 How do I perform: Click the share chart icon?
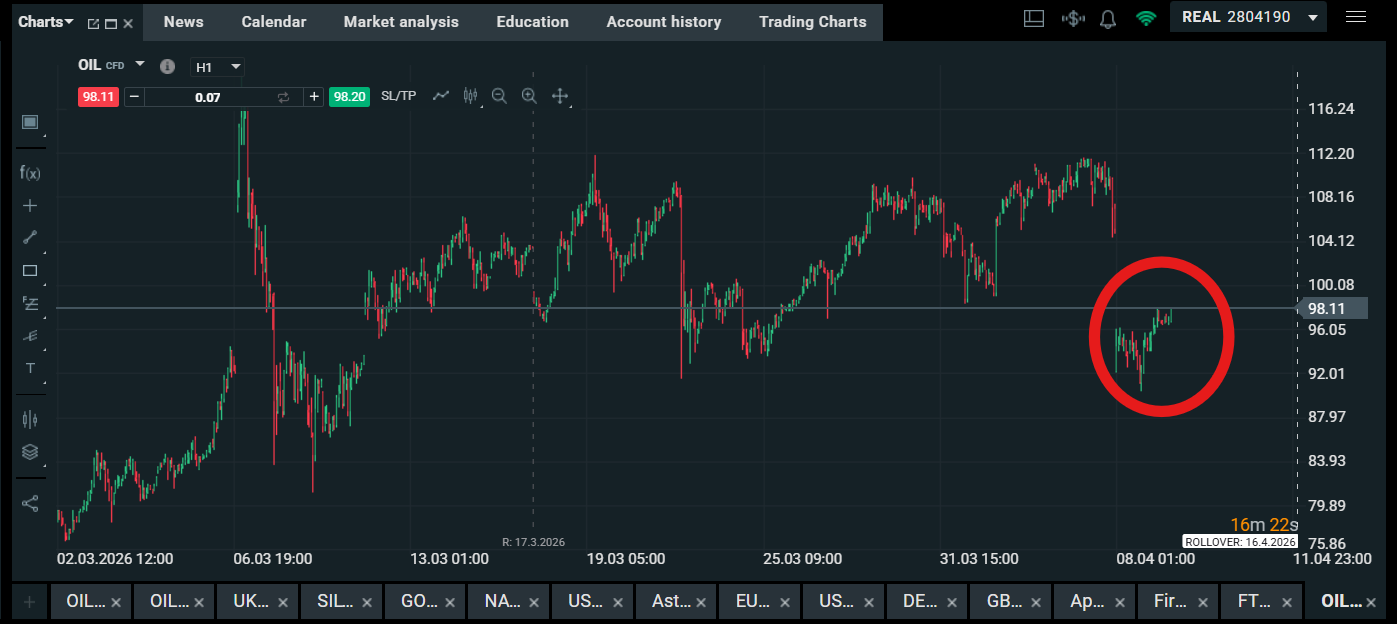pyautogui.click(x=30, y=503)
